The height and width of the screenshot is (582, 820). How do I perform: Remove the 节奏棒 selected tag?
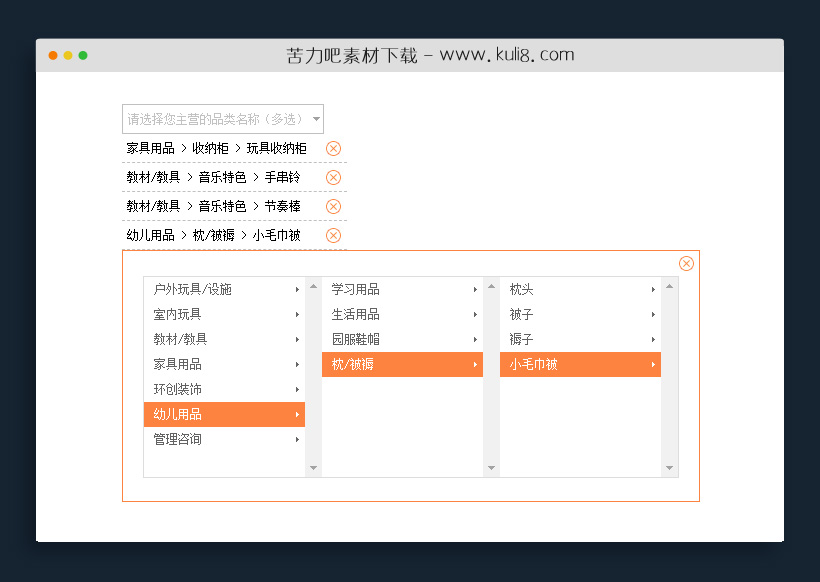(x=333, y=206)
